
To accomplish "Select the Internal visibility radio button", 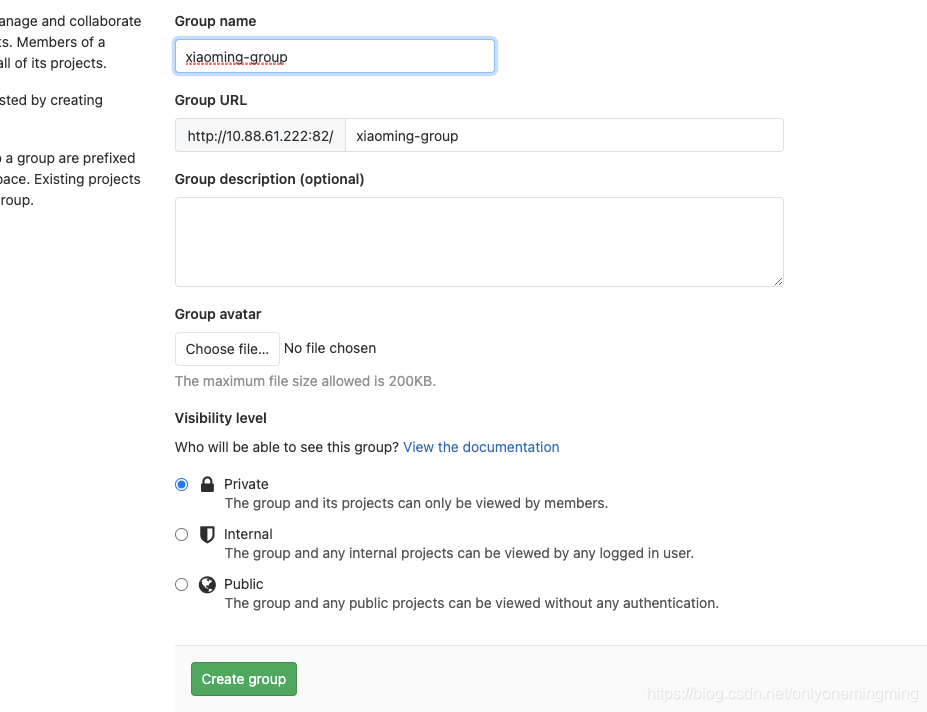I will (x=181, y=535).
